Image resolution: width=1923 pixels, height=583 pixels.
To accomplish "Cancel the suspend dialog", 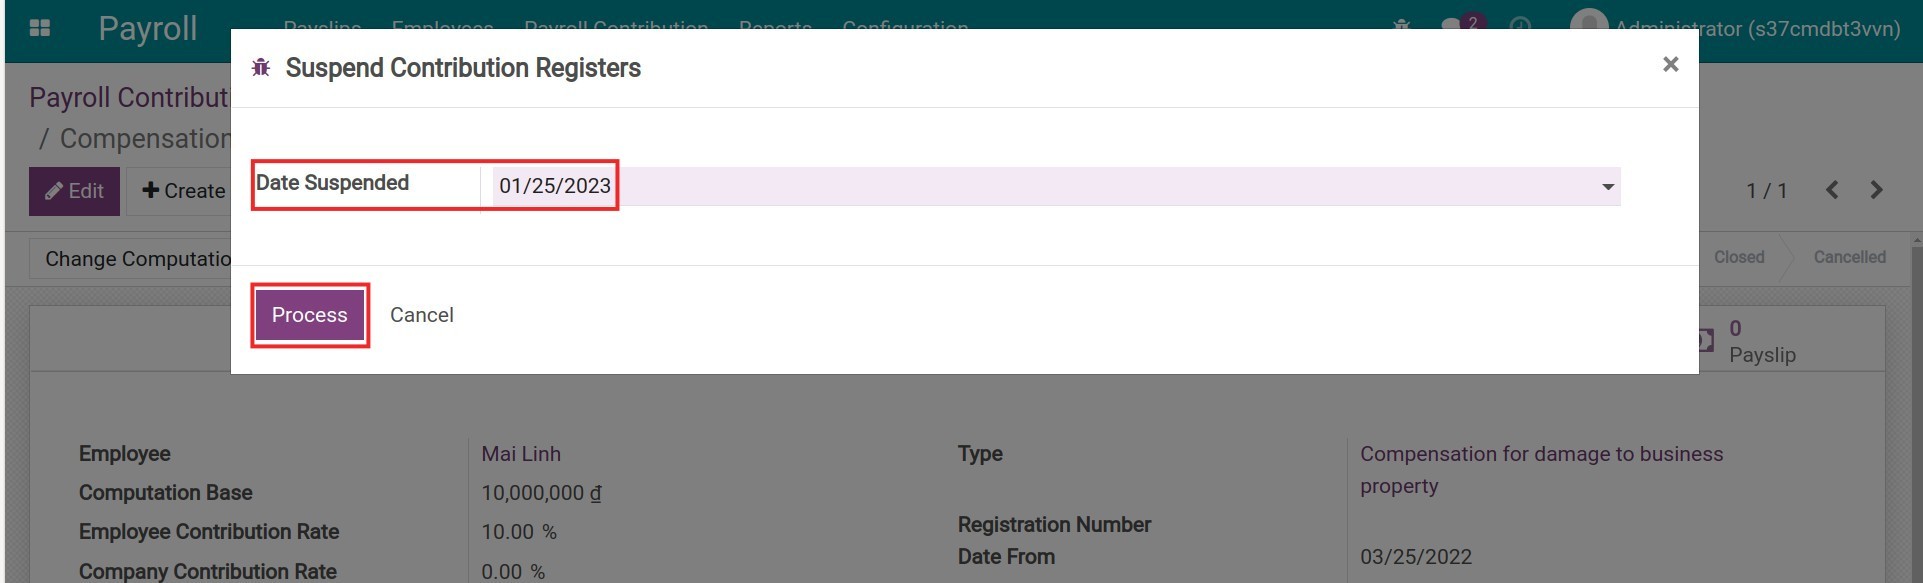I will (422, 315).
